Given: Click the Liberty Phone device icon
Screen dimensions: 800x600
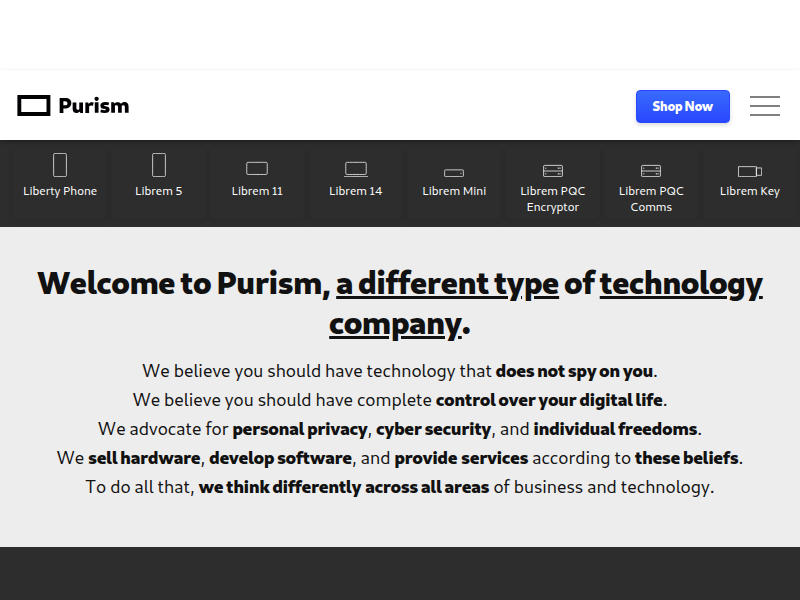Looking at the screenshot, I should pos(60,165).
